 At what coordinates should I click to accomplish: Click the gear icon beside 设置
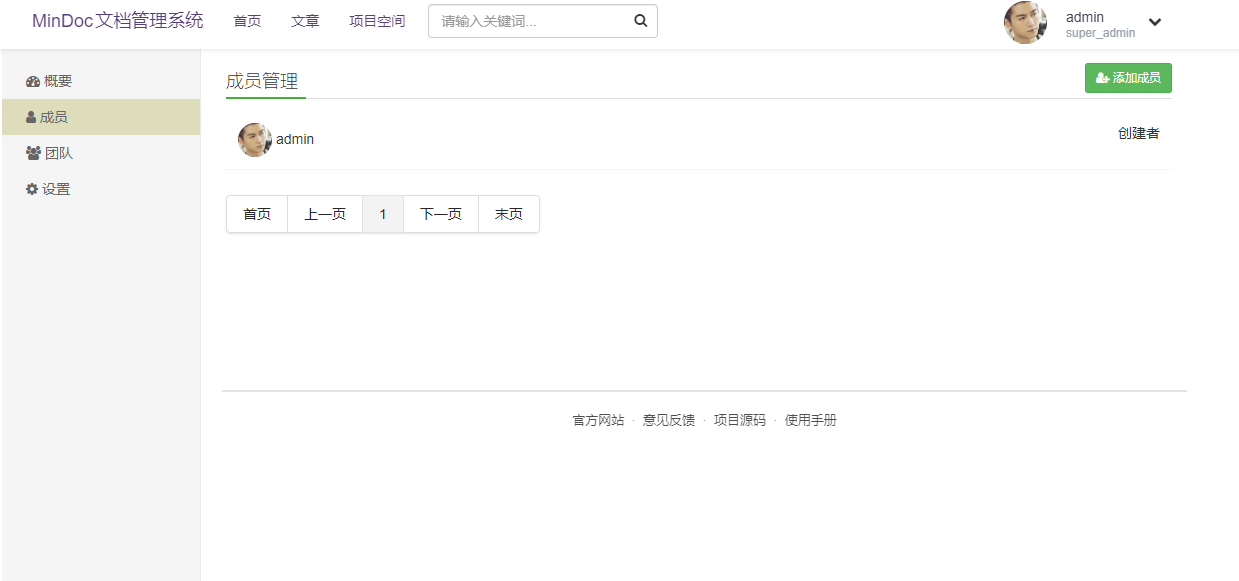click(x=32, y=190)
